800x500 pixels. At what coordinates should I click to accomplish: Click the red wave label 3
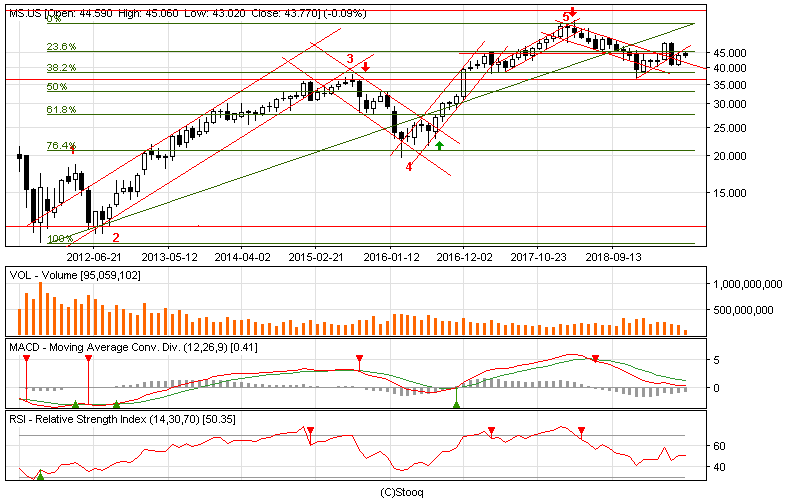click(x=350, y=59)
